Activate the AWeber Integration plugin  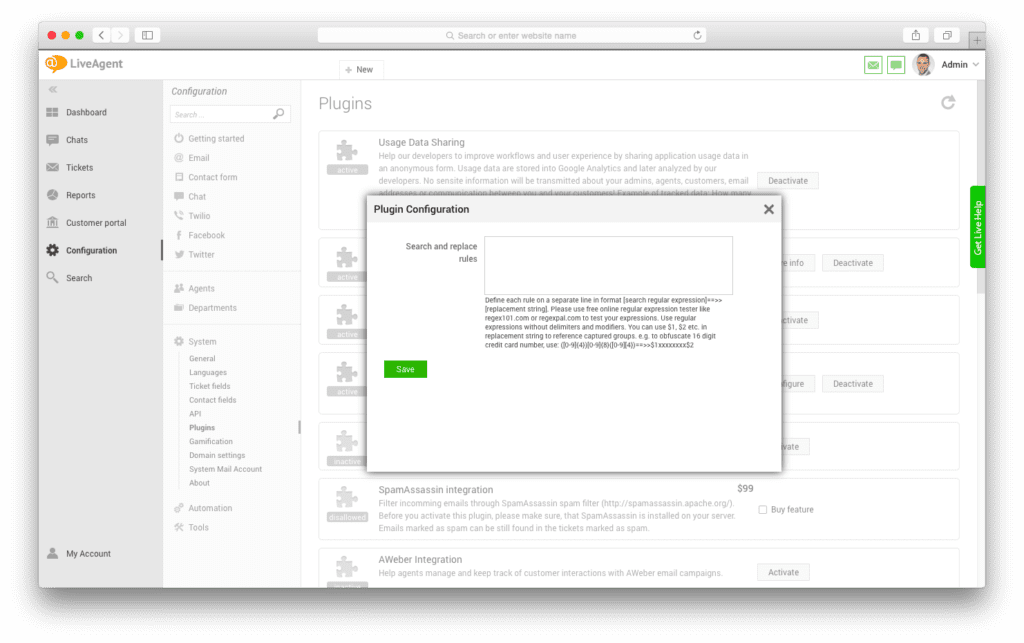(x=783, y=572)
